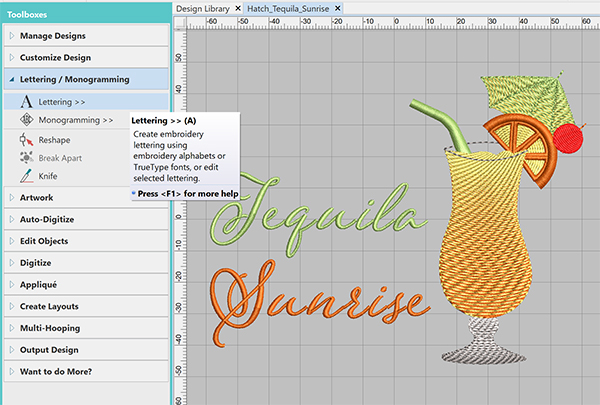Open the Monogramming tool icon
The height and width of the screenshot is (405, 600).
[x=25, y=120]
